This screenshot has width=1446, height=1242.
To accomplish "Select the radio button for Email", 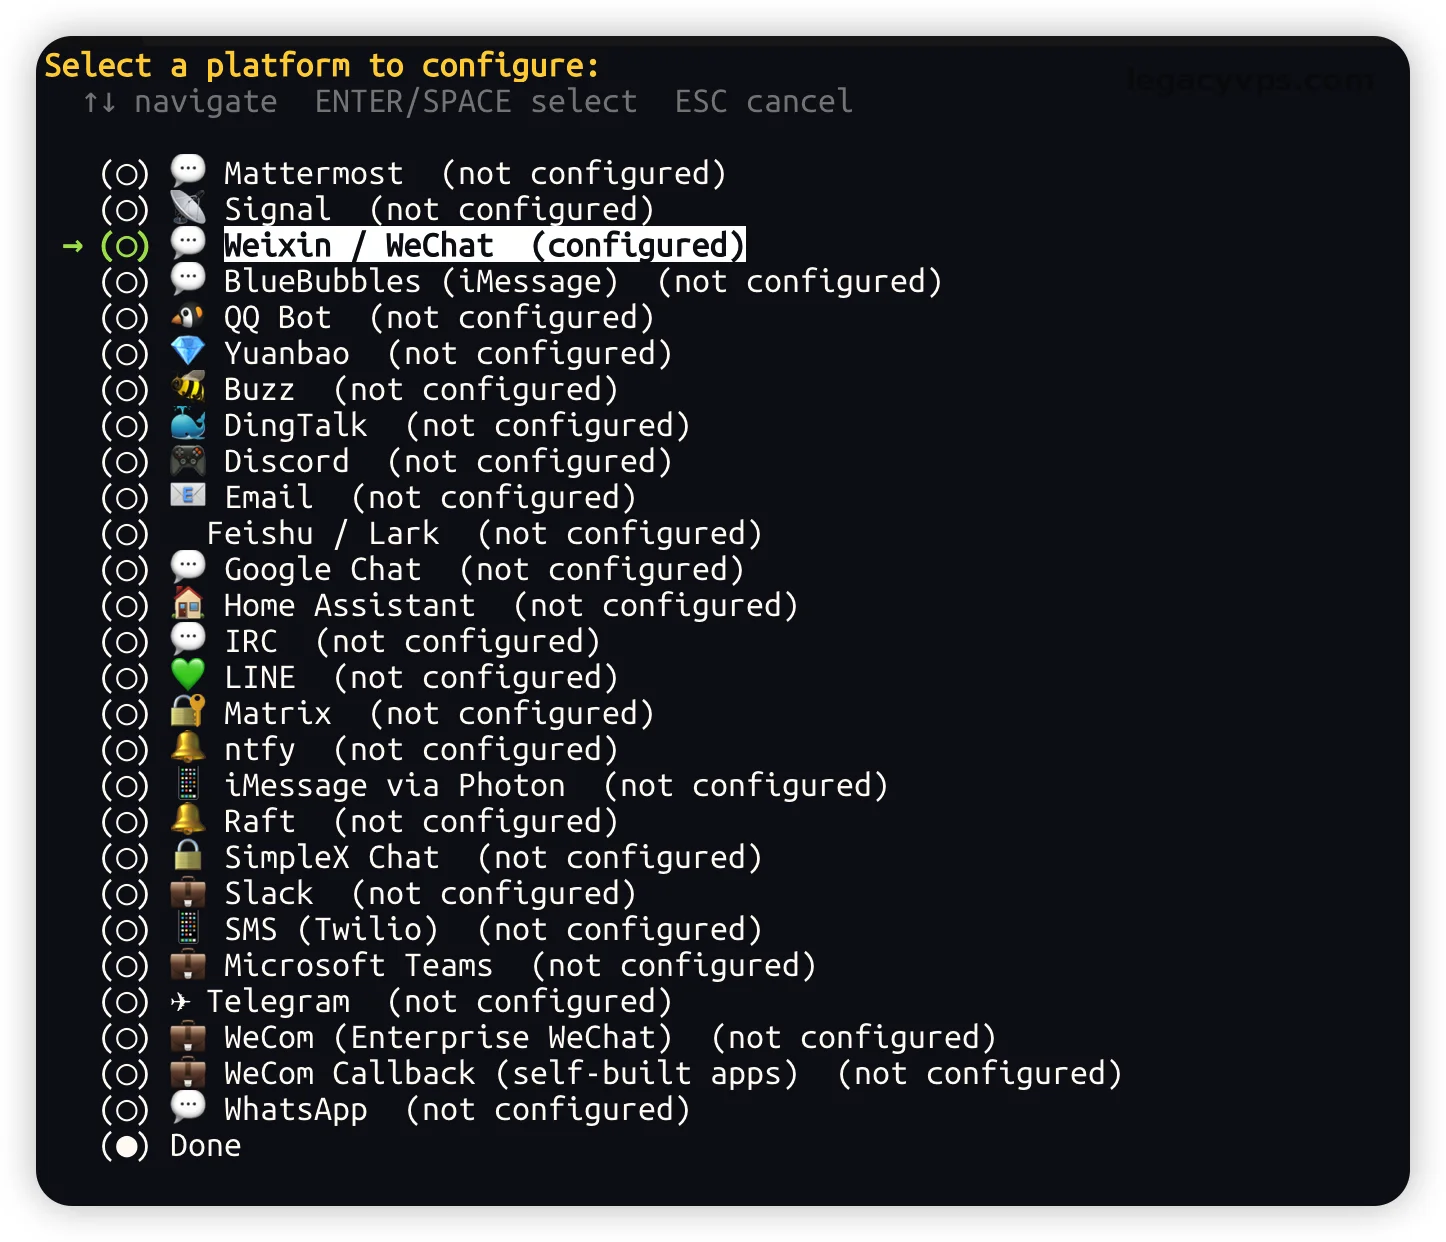I will coord(125,498).
